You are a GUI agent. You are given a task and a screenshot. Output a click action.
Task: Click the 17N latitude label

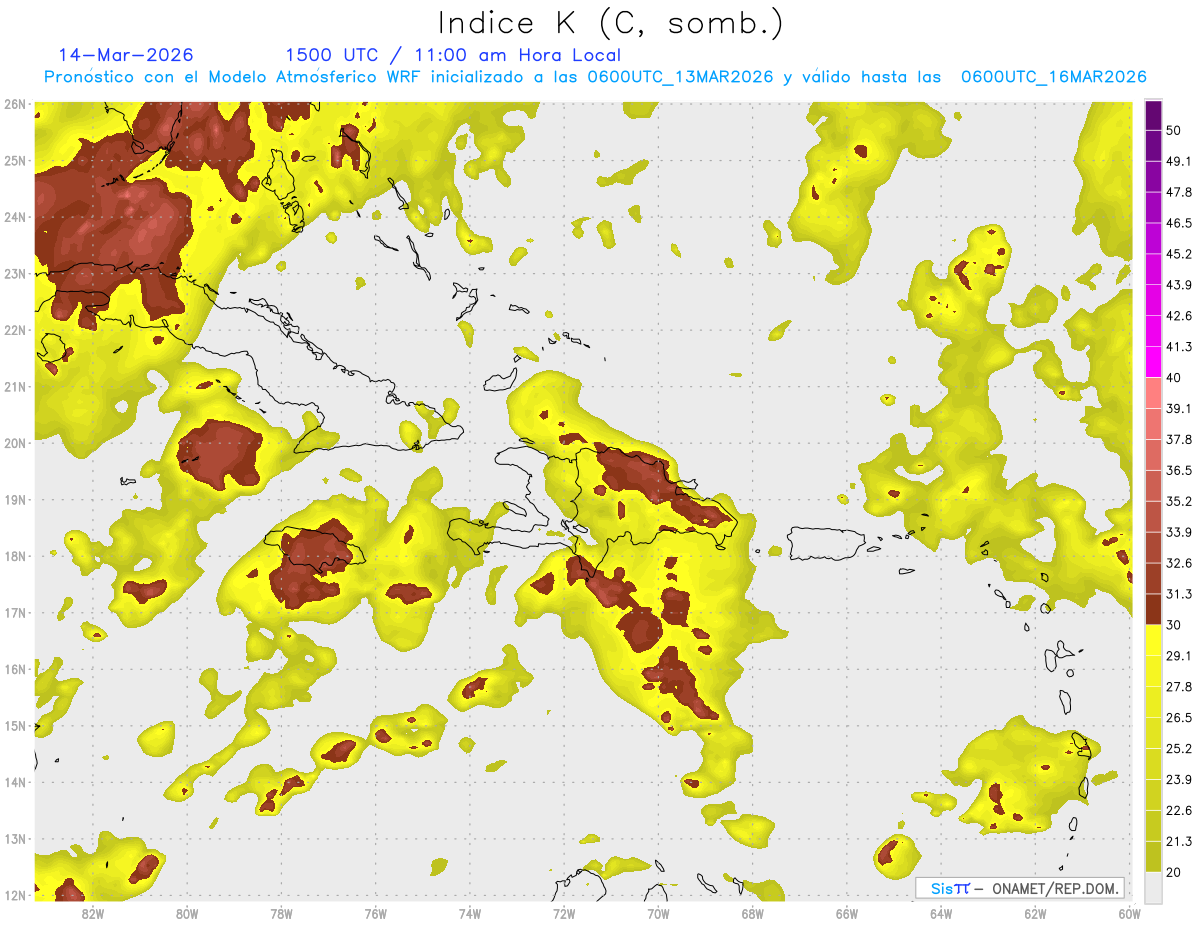(15, 612)
